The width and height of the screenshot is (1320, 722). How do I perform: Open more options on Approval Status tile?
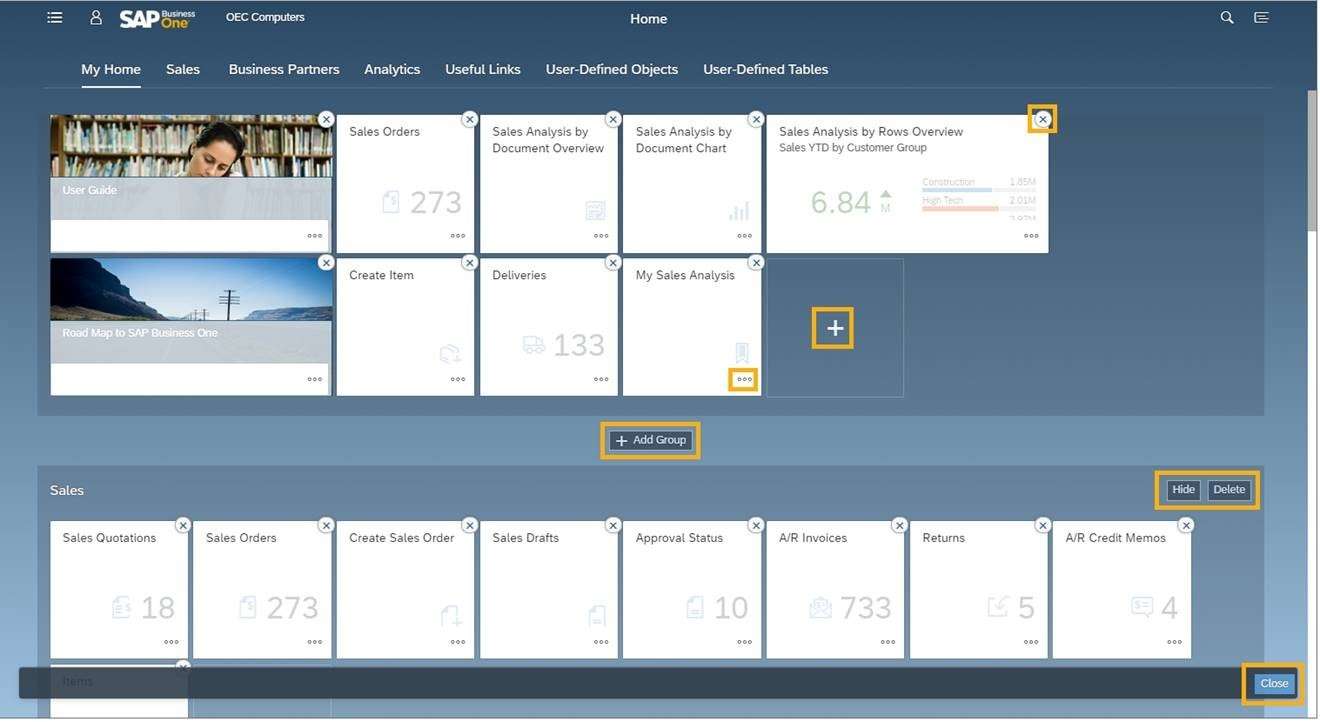[x=744, y=643]
